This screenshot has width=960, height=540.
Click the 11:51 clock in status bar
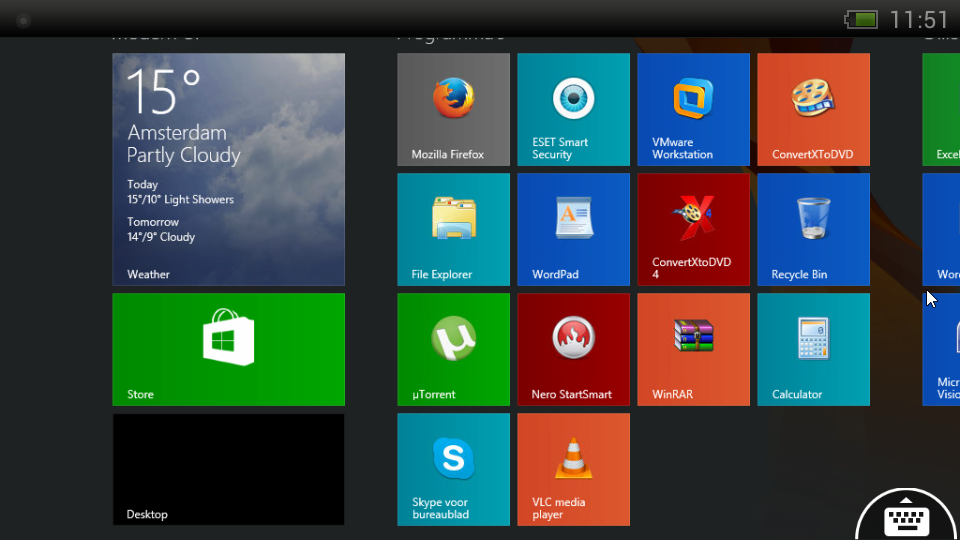click(x=918, y=20)
